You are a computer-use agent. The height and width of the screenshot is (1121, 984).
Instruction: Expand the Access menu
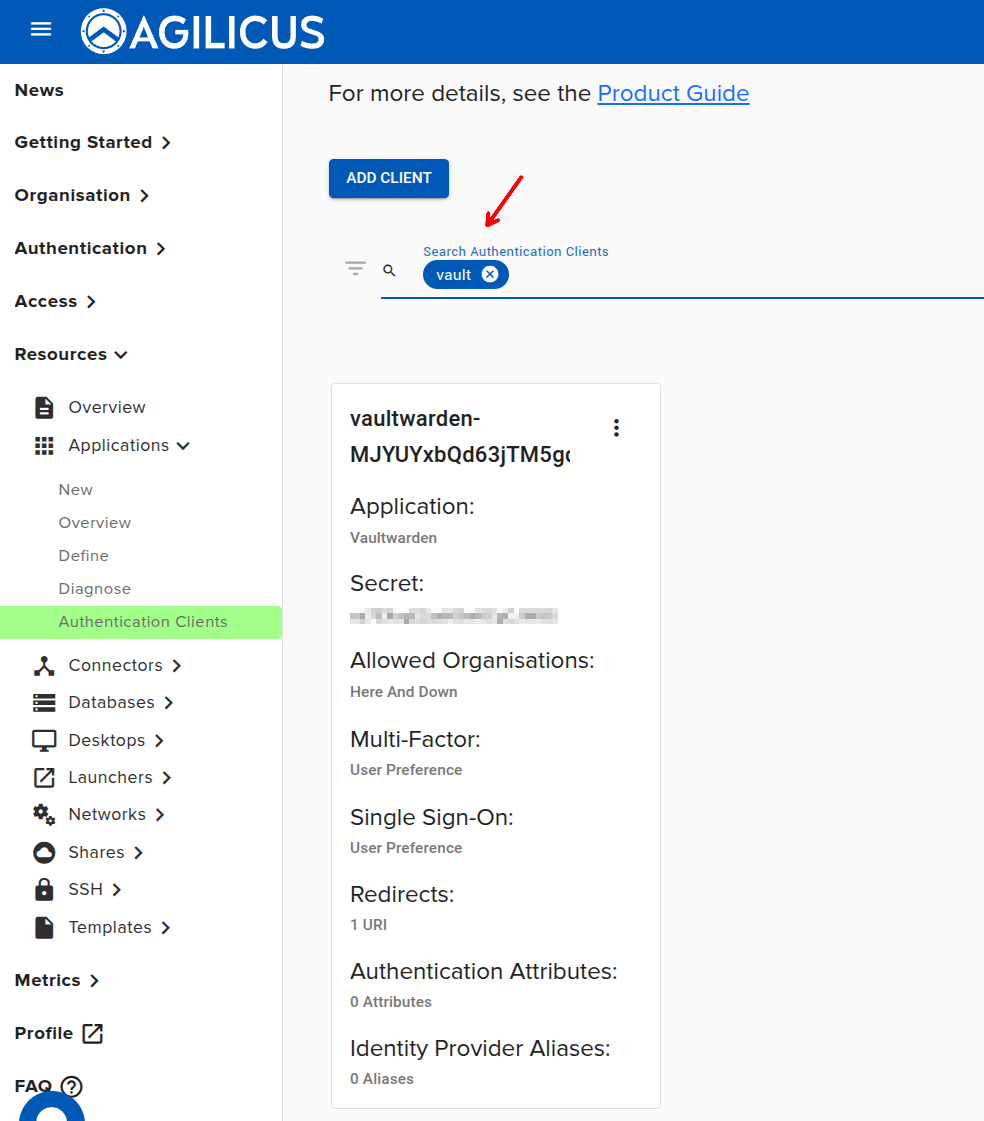(55, 301)
